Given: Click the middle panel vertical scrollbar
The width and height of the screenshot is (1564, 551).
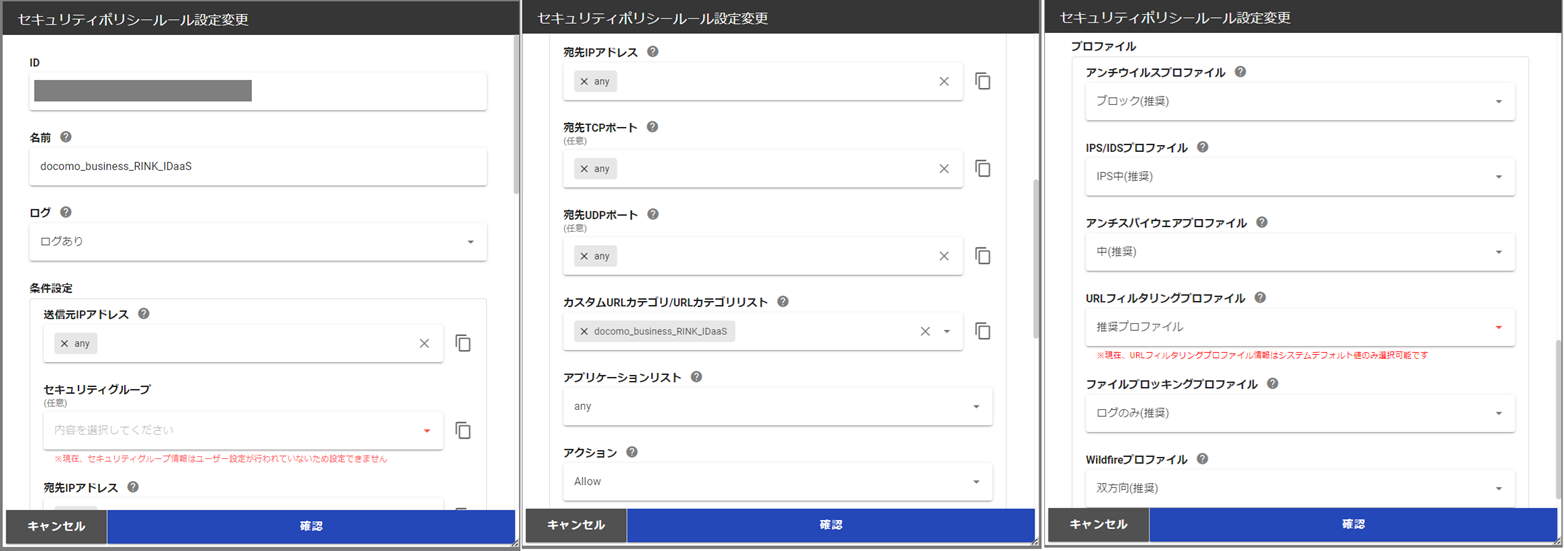Looking at the screenshot, I should pos(1037,258).
